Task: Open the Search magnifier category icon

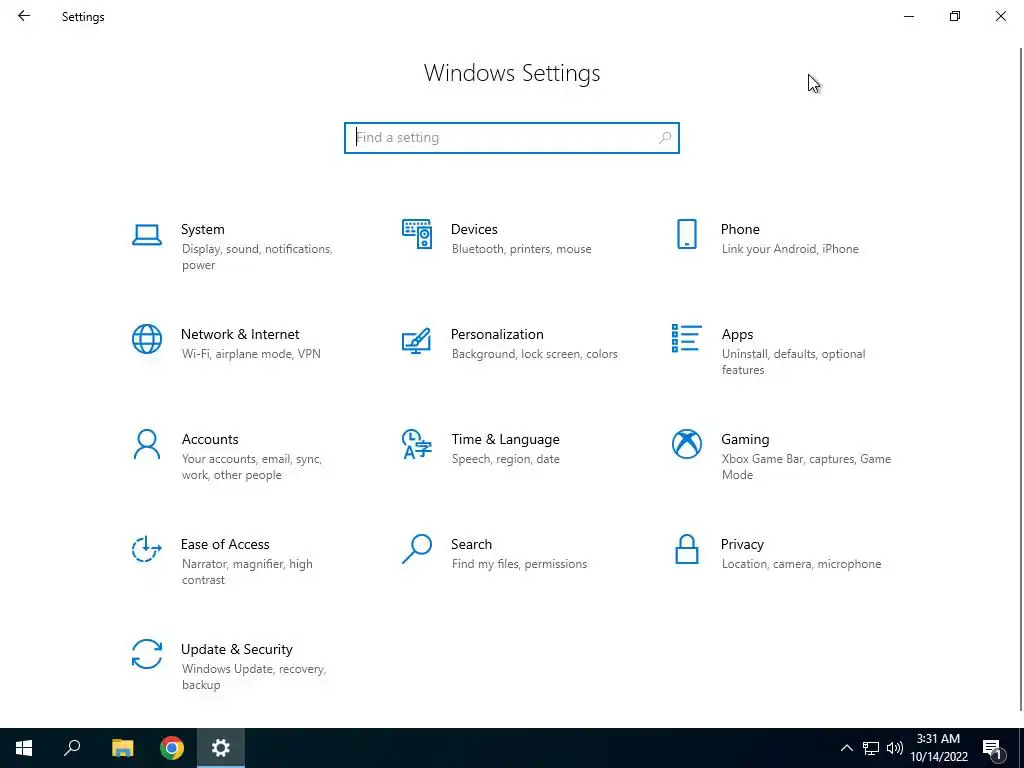Action: [x=417, y=549]
